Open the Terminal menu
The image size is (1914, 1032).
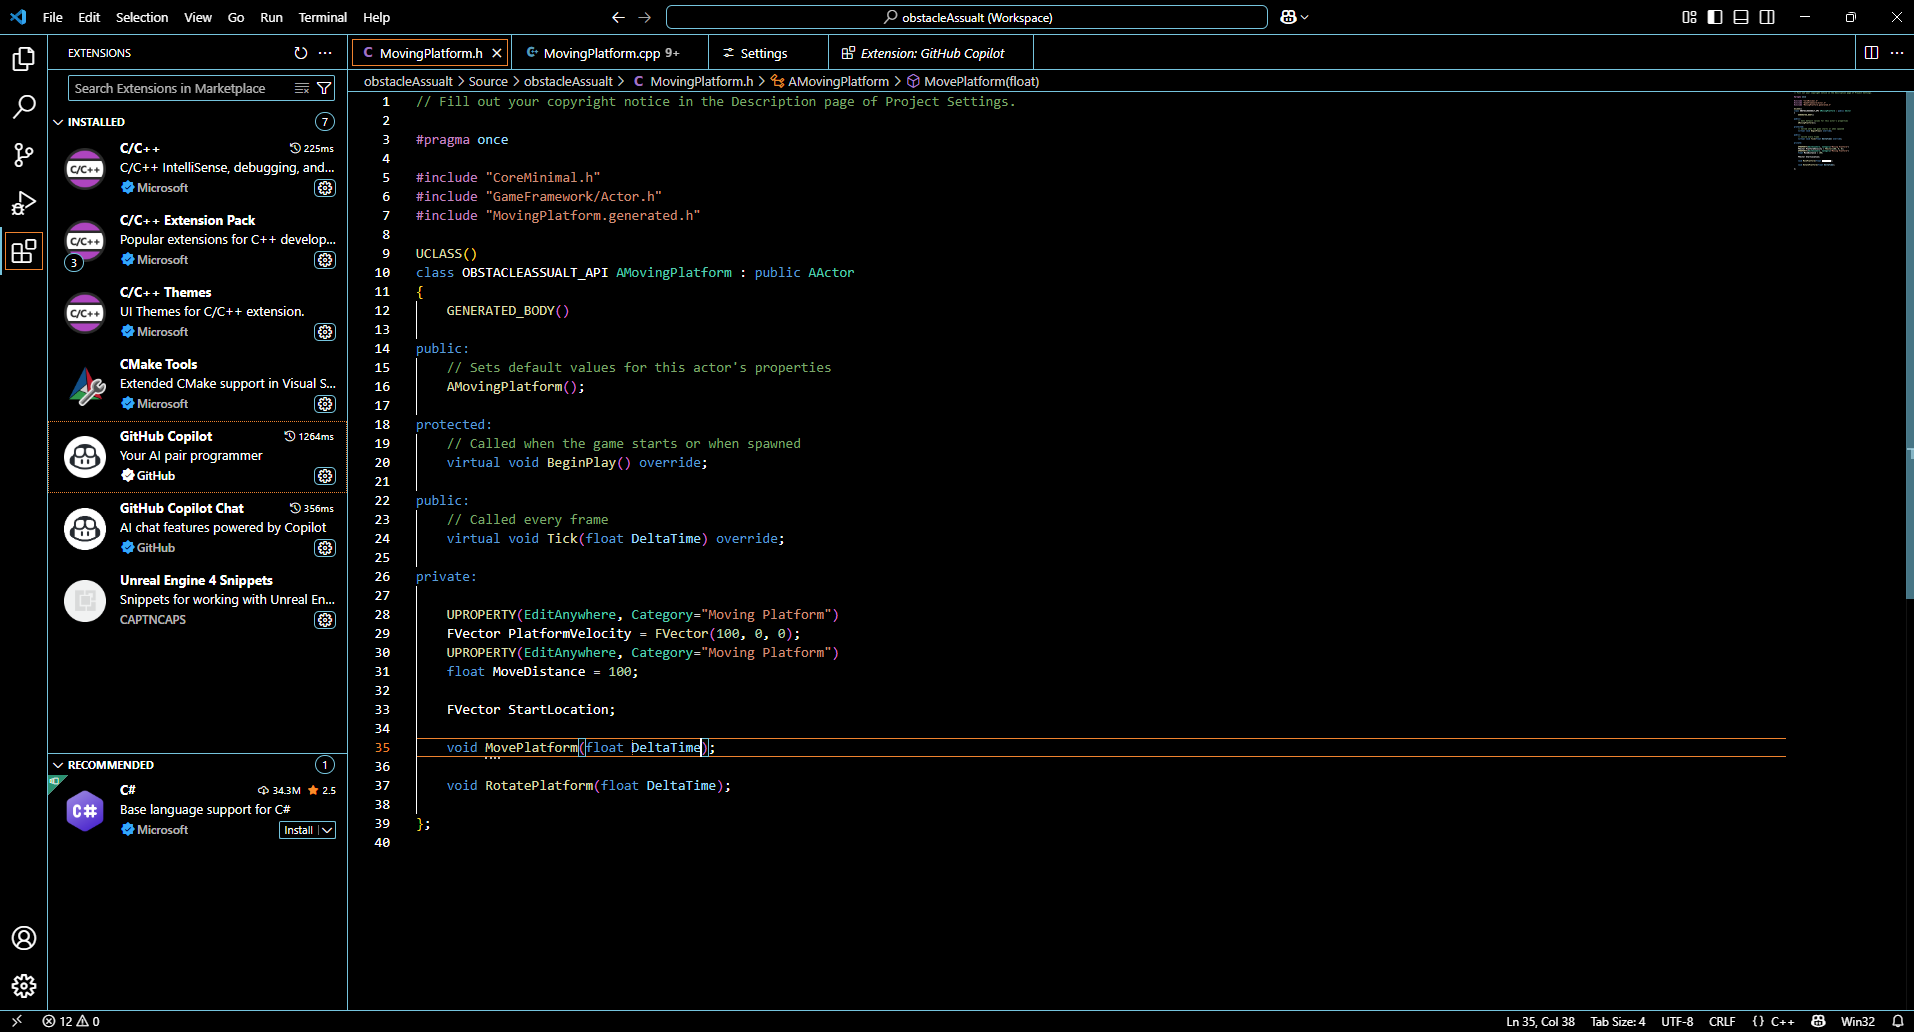click(x=322, y=17)
